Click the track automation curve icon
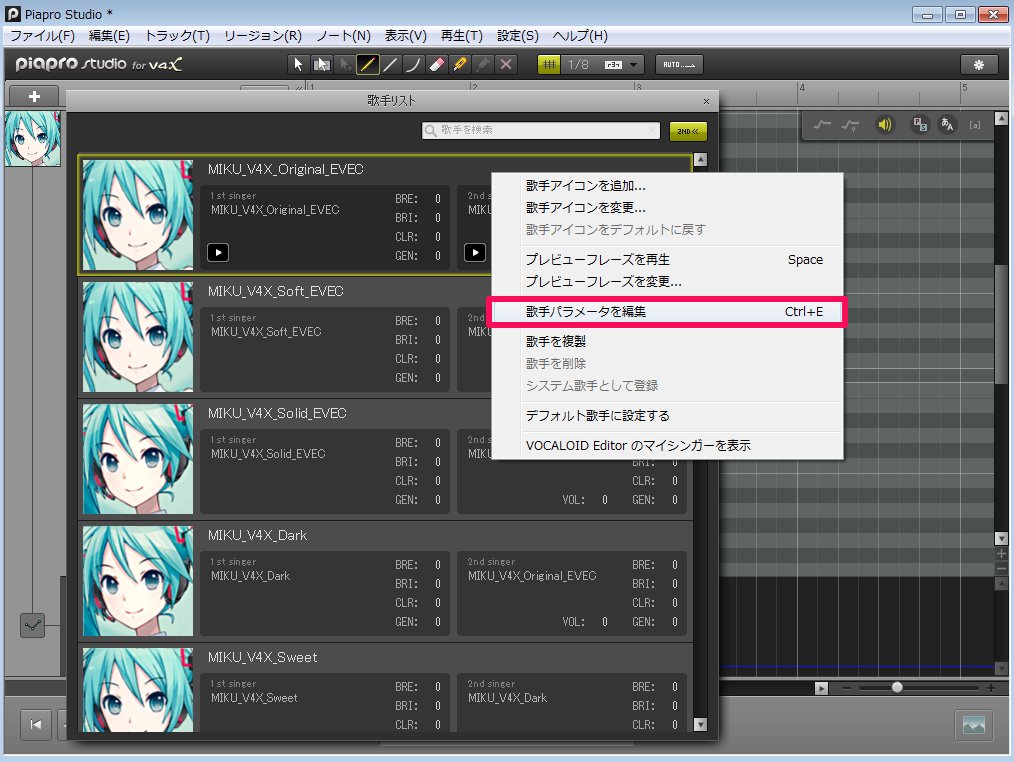Screen dimensions: 1014x762 click(x=32, y=626)
